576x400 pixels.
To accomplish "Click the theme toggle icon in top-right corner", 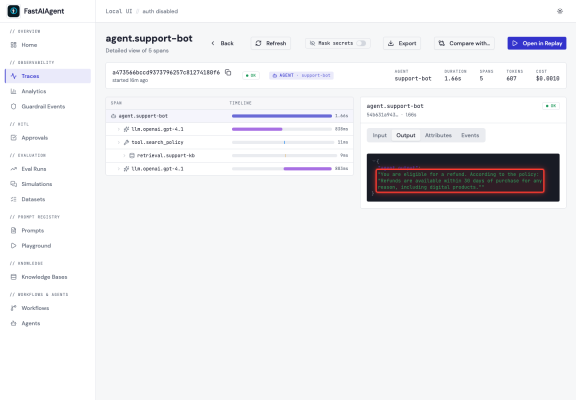I will click(x=559, y=11).
